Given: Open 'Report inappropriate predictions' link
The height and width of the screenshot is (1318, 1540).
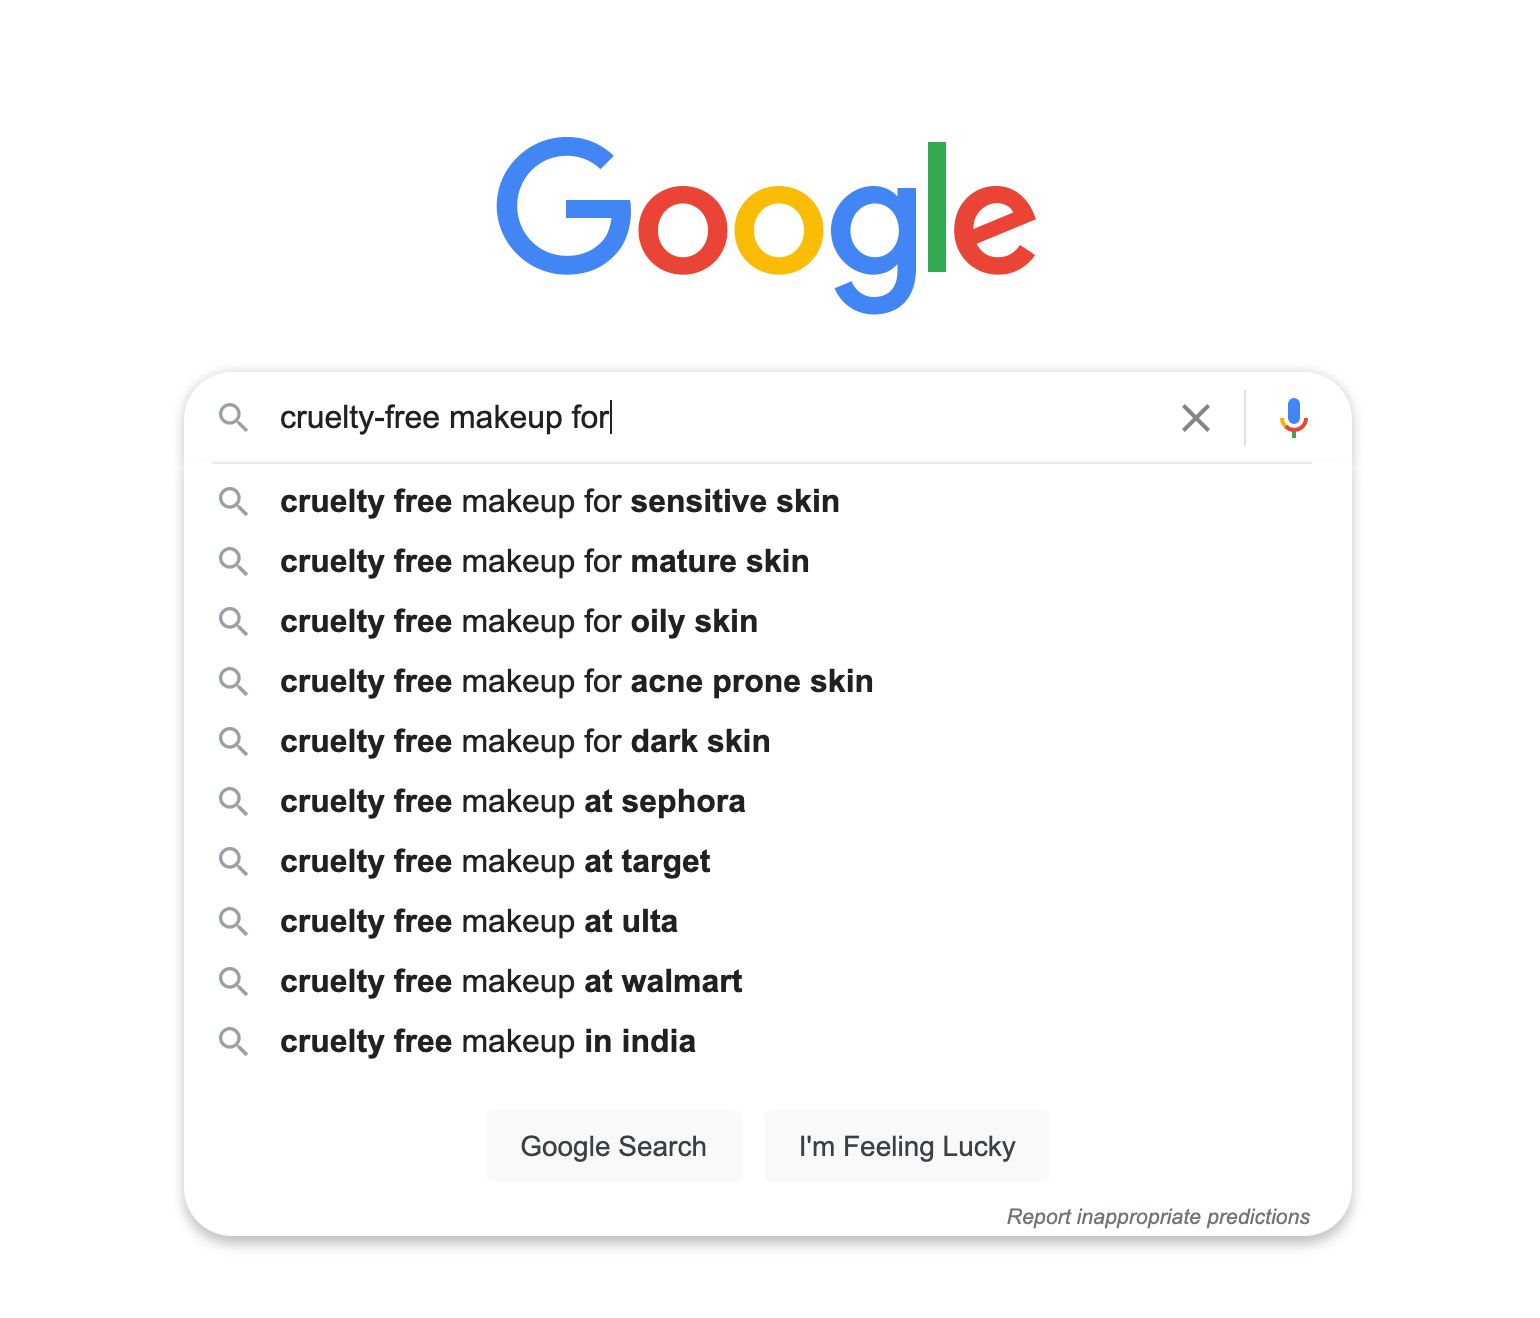Looking at the screenshot, I should tap(1158, 1217).
